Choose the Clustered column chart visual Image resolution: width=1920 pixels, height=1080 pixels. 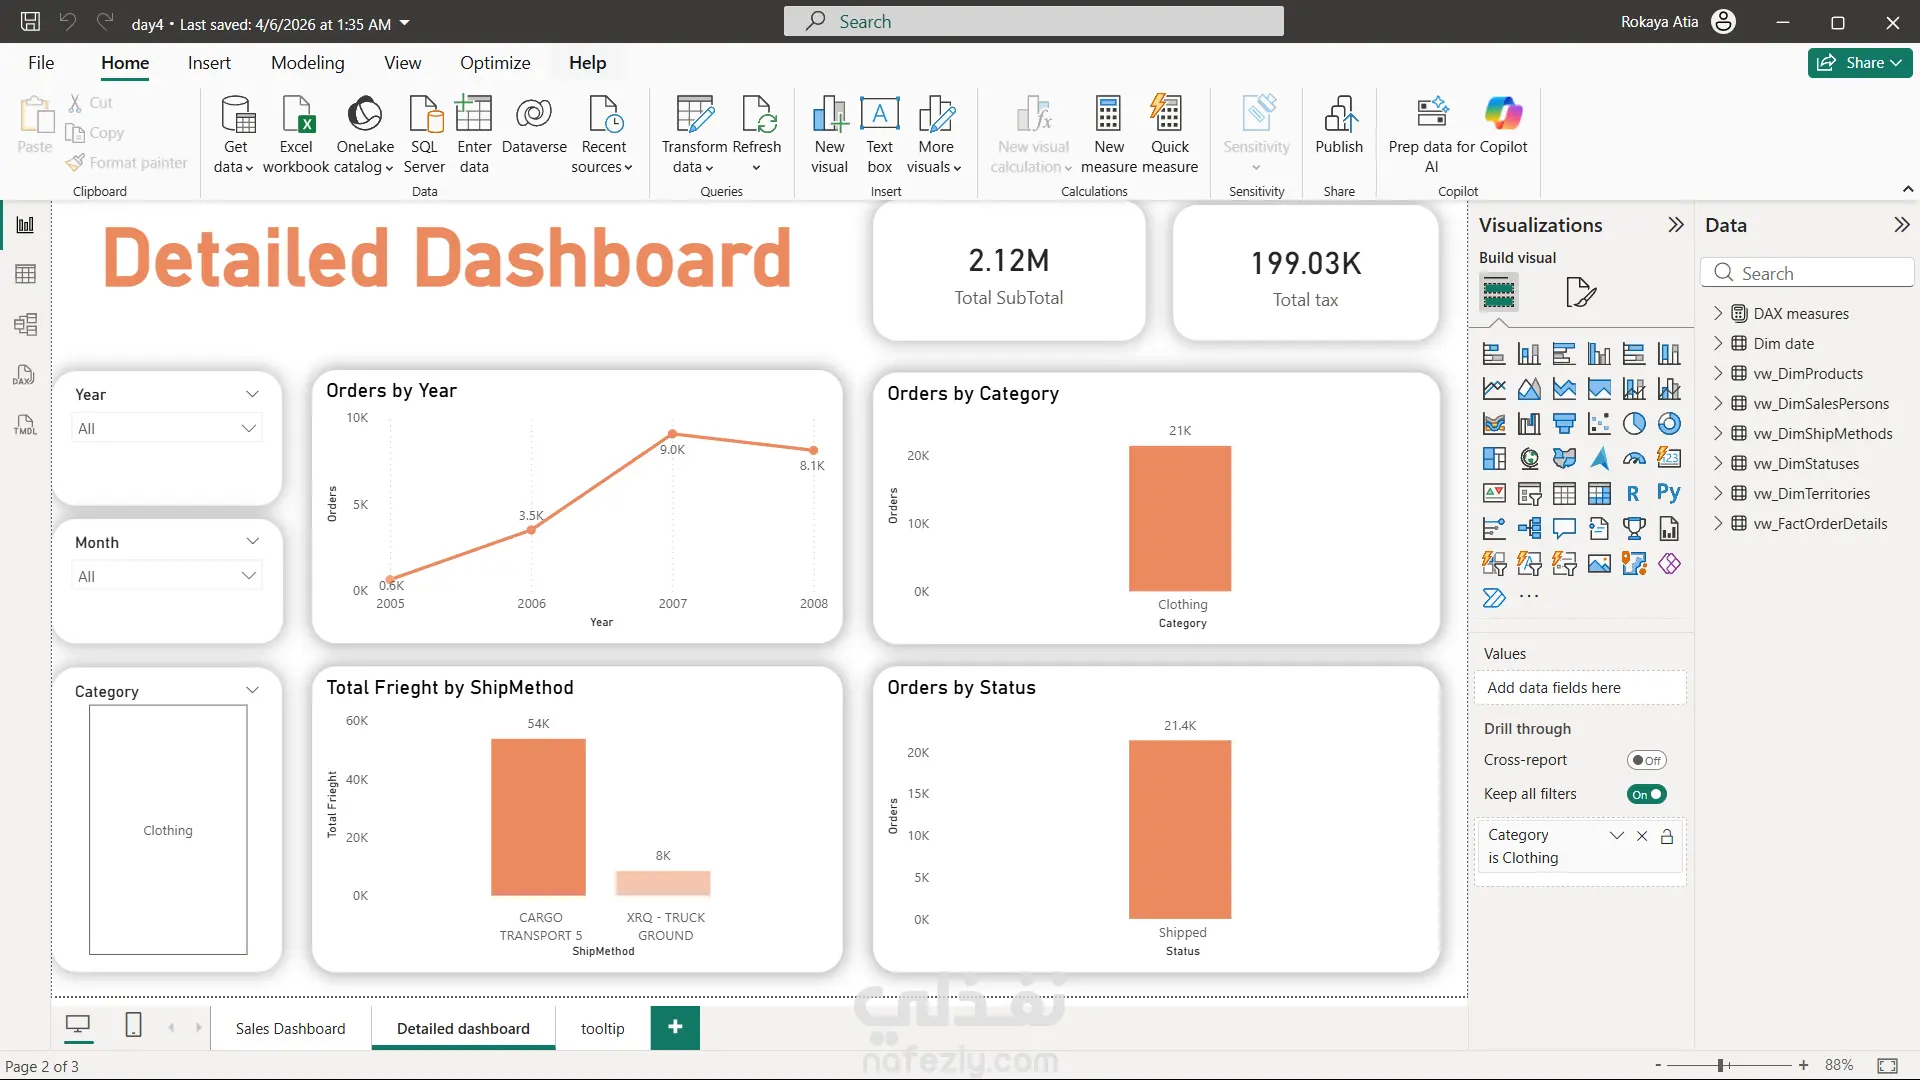1599,354
